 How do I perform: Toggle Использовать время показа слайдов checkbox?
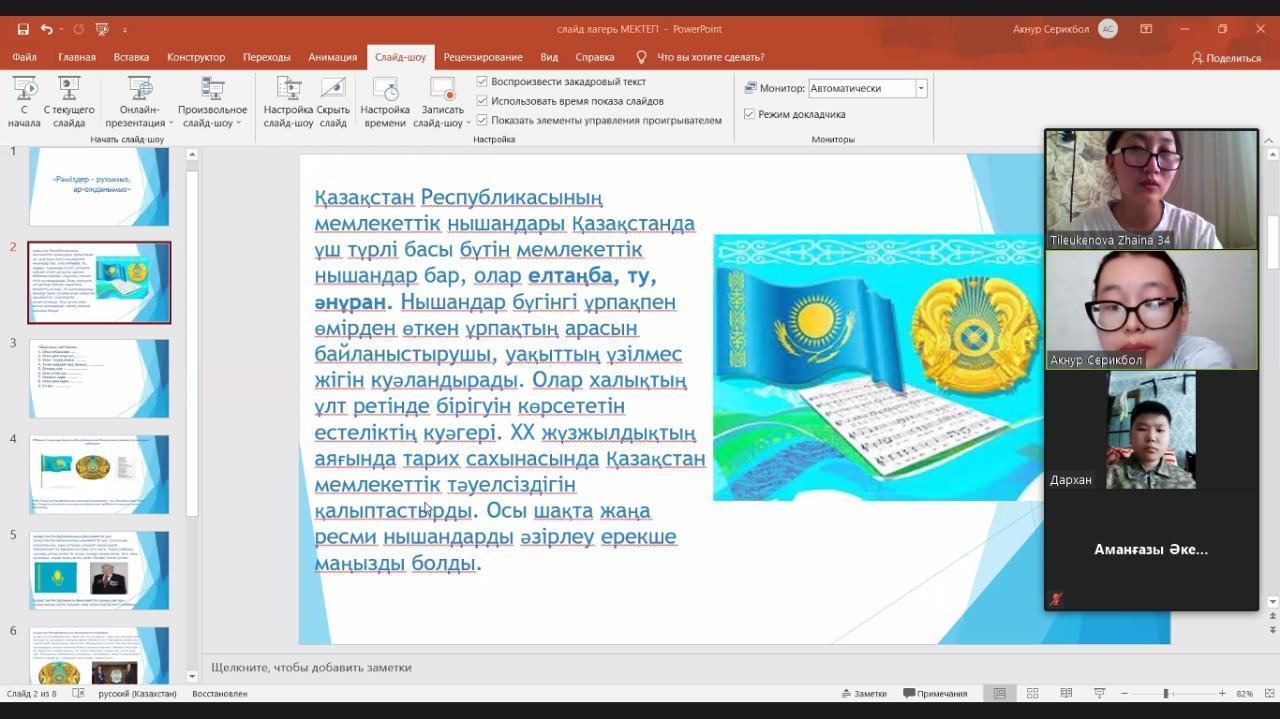click(x=482, y=100)
